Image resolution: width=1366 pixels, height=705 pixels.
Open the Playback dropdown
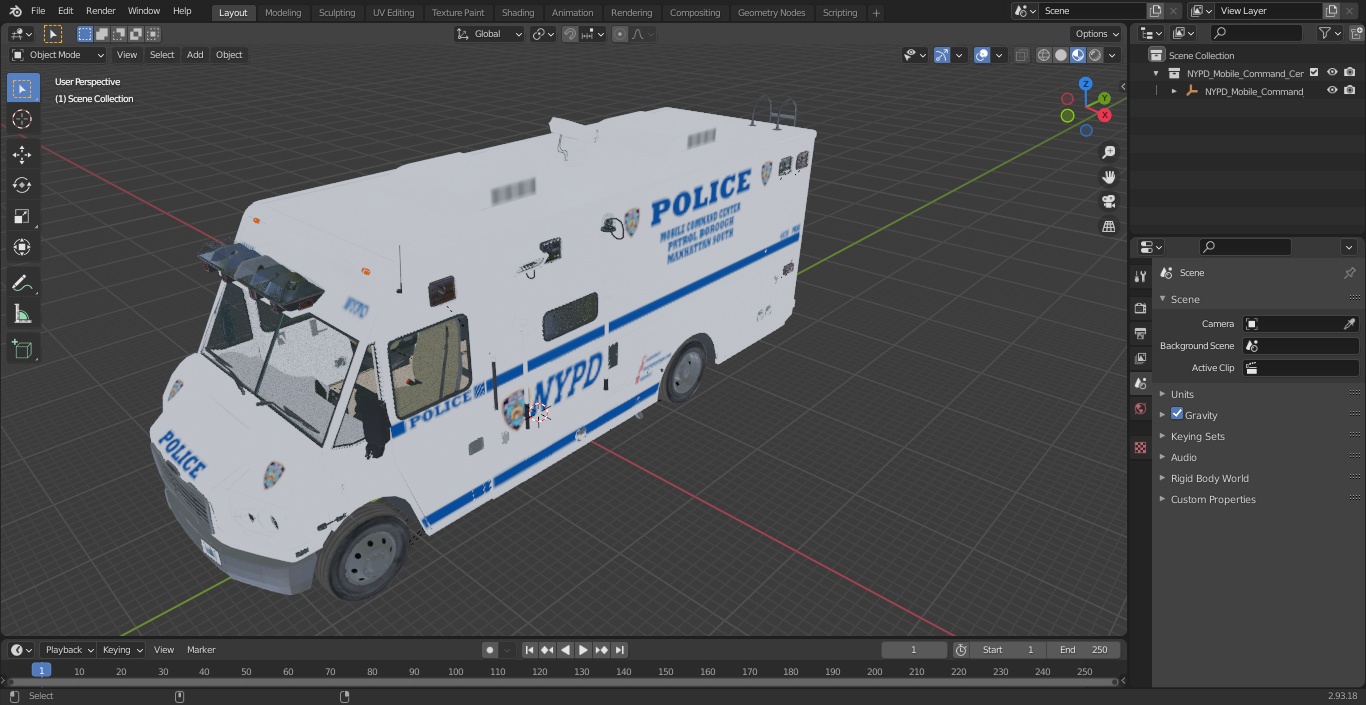pyautogui.click(x=69, y=650)
